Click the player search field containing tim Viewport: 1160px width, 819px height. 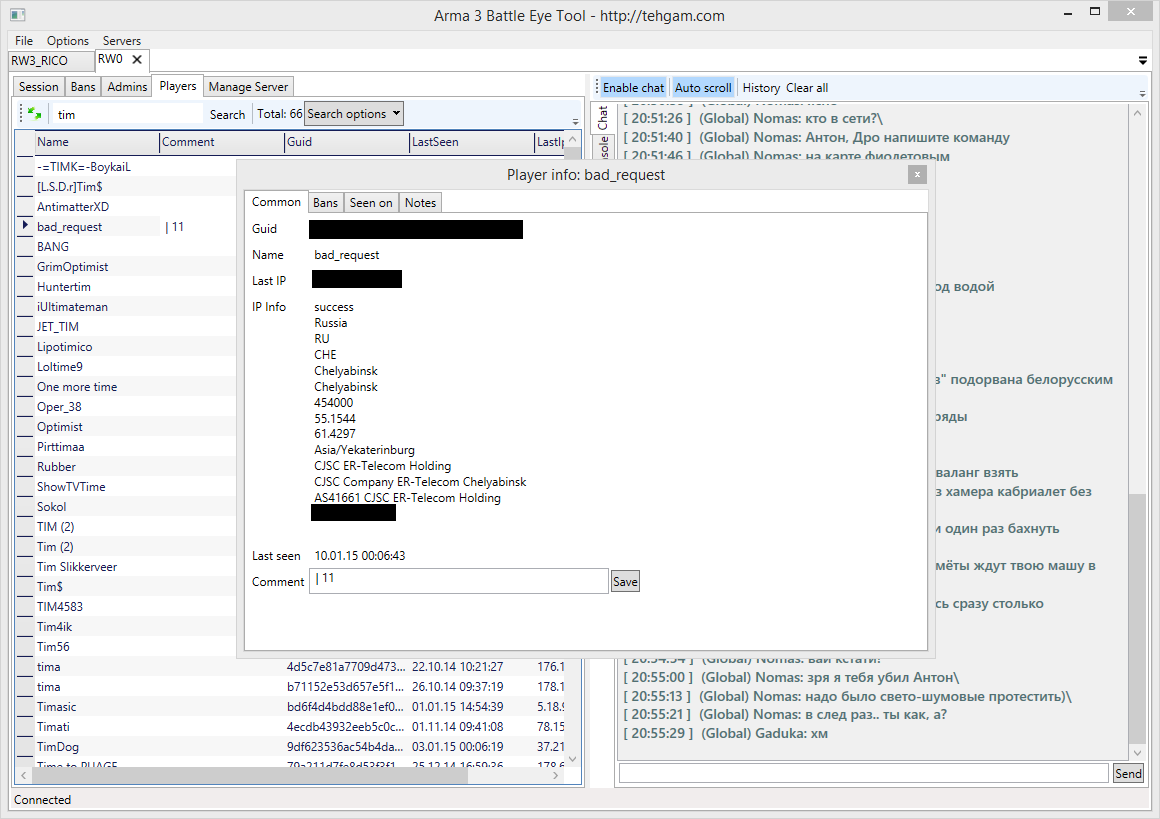126,114
